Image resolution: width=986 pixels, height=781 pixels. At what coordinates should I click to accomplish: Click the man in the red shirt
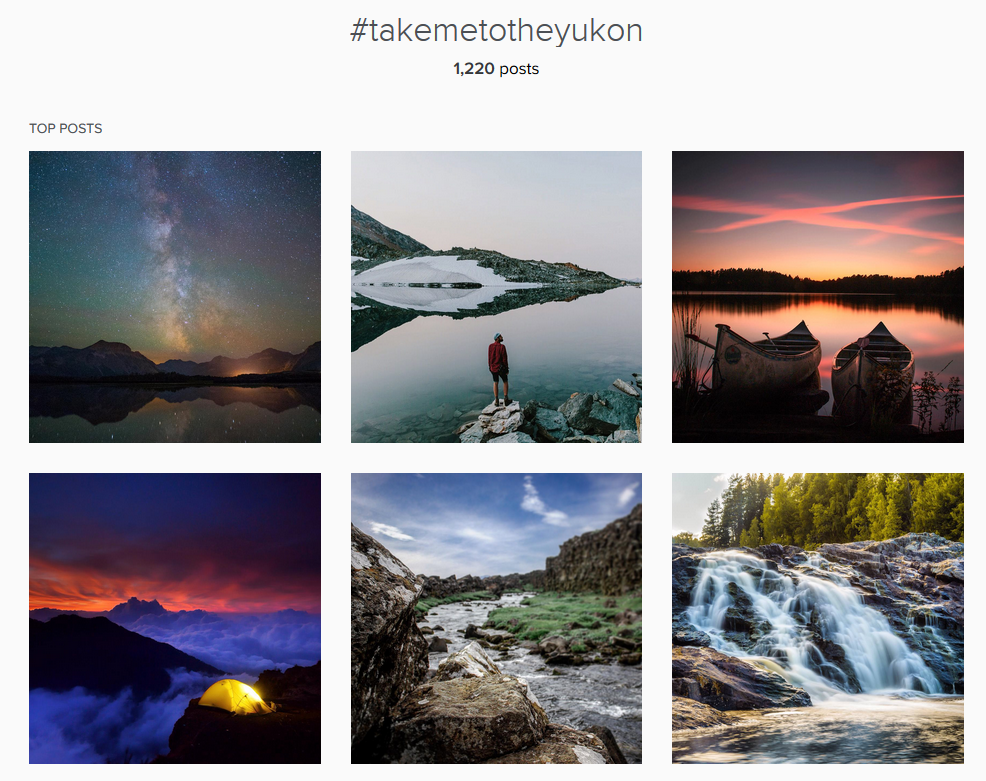tap(499, 369)
